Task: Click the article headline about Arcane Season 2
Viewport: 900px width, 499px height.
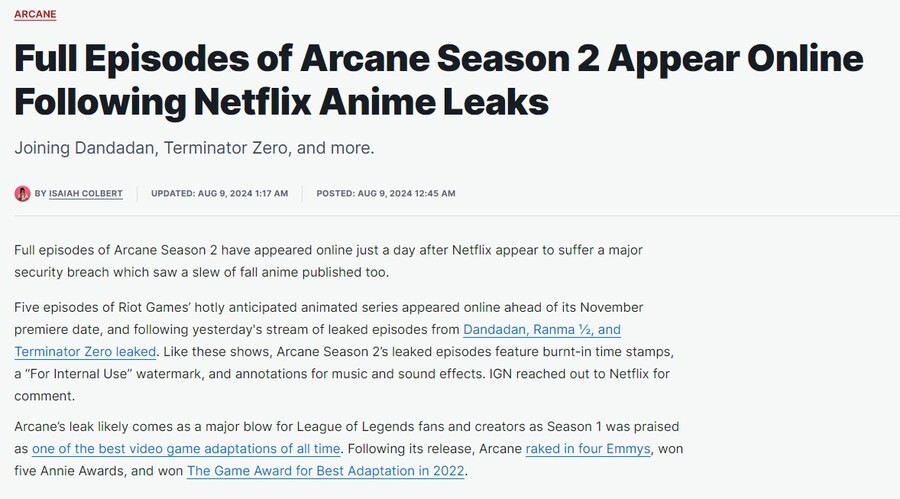Action: point(438,59)
